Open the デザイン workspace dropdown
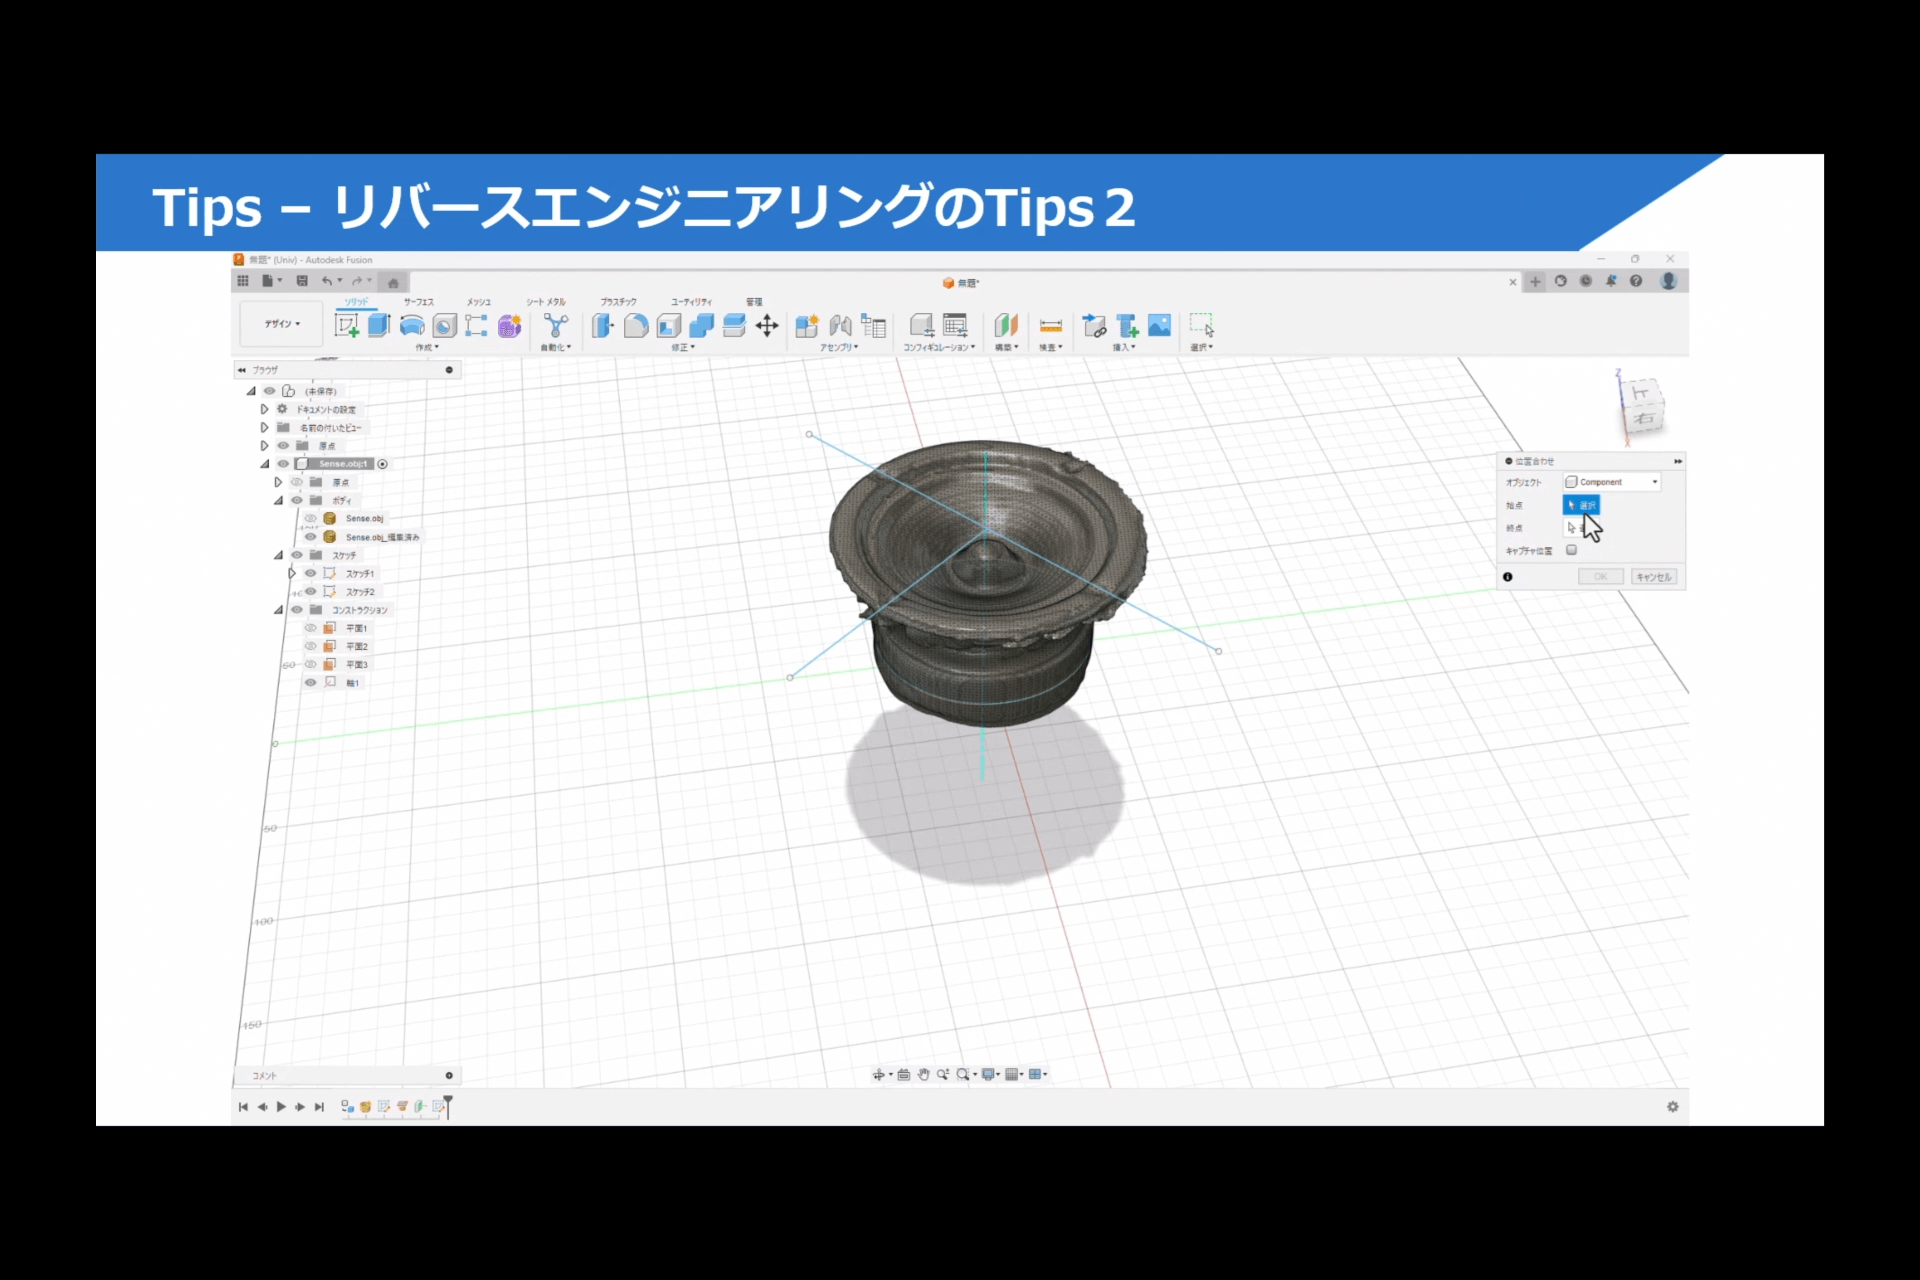Viewport: 1920px width, 1280px height. (282, 324)
